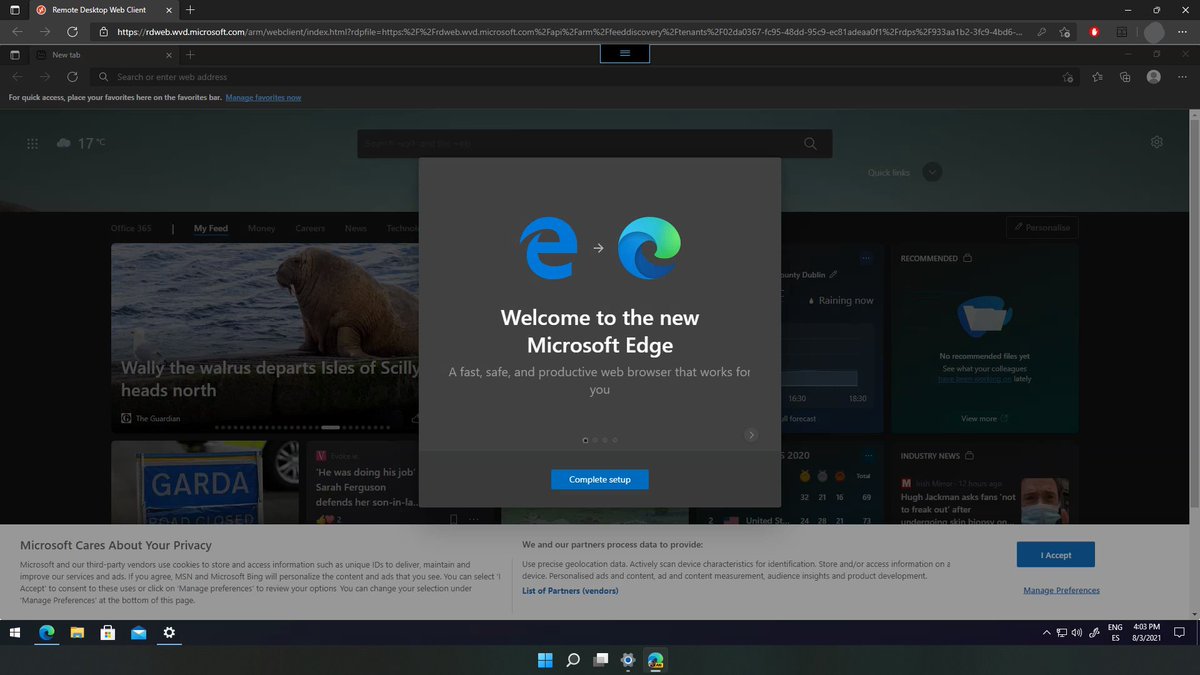
Task: Add new tab in outer browser
Action: [x=190, y=9]
